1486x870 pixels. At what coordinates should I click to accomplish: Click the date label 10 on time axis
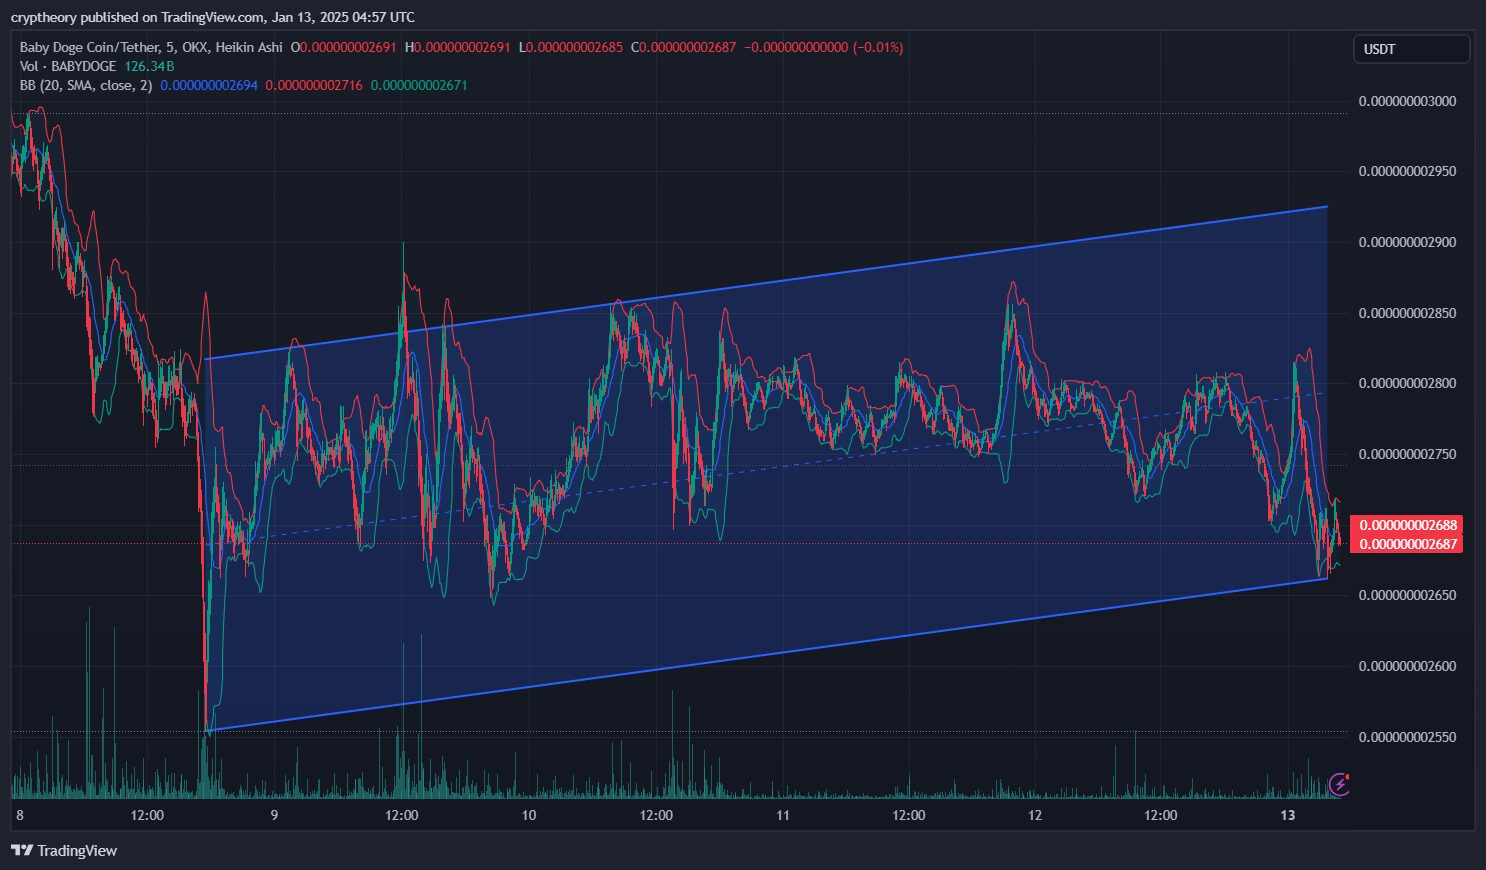pos(528,815)
